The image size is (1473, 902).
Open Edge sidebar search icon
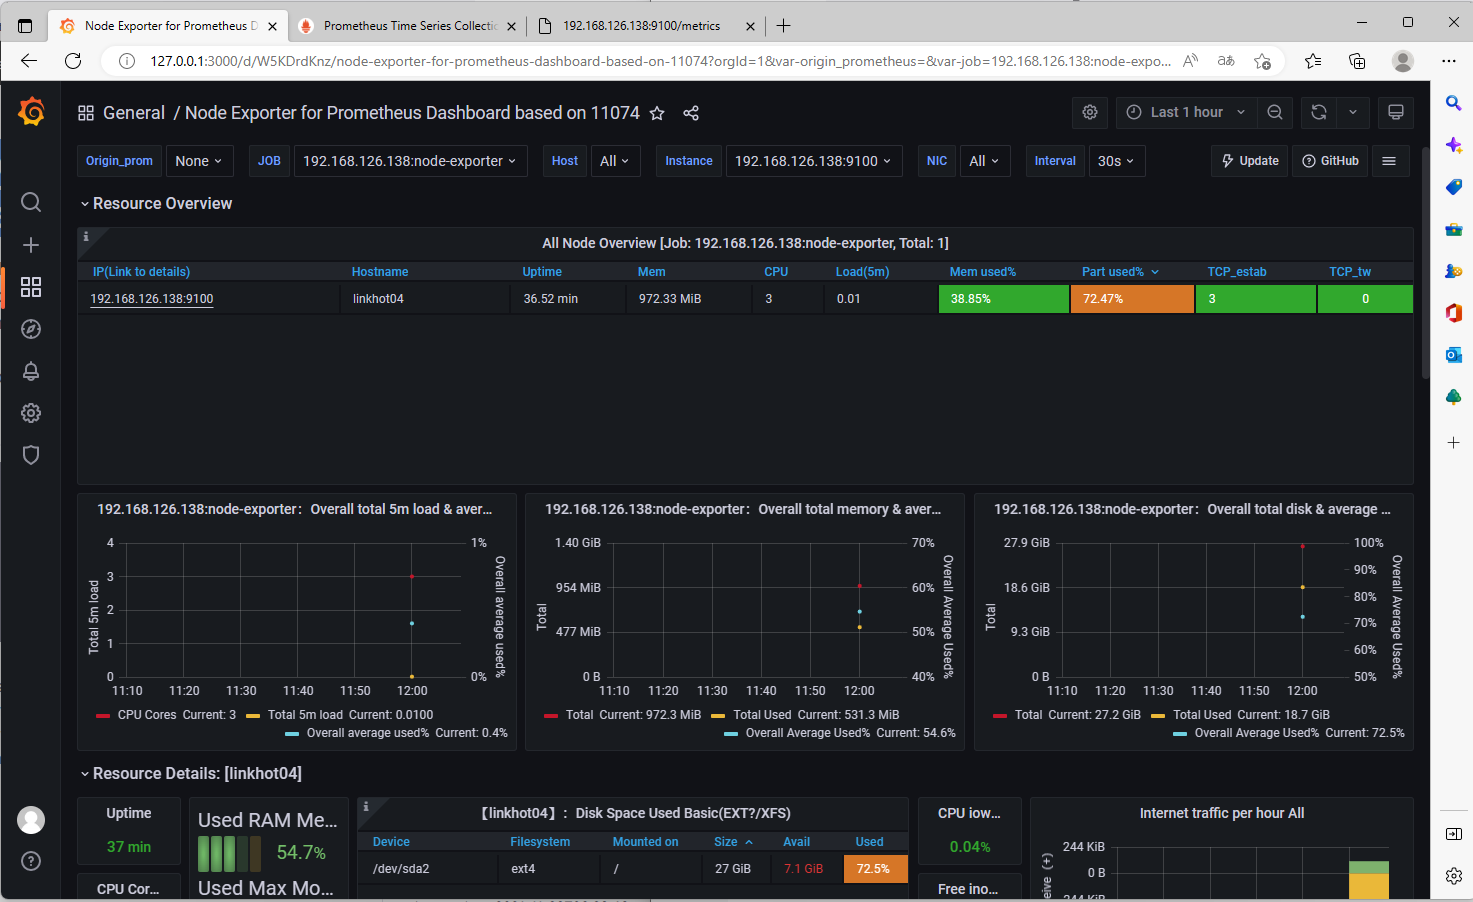coord(1454,103)
